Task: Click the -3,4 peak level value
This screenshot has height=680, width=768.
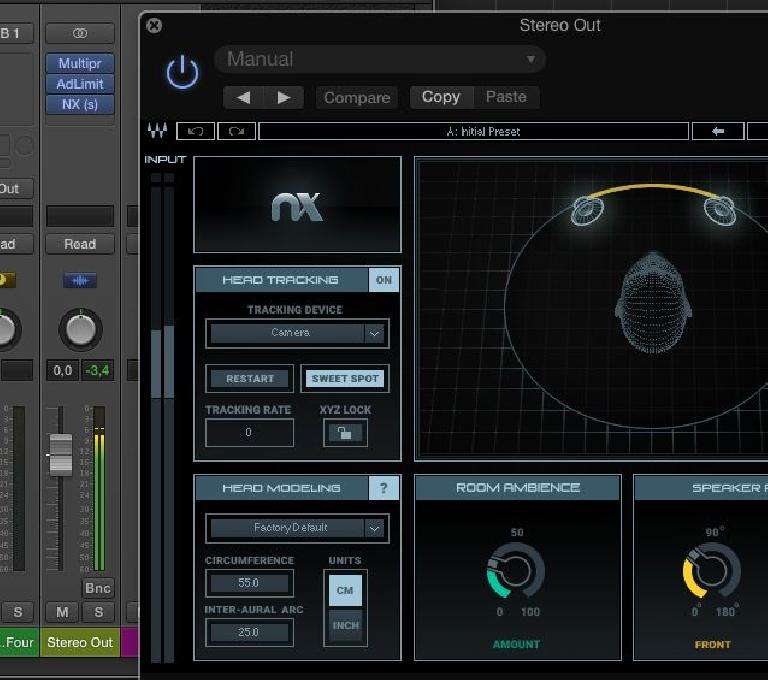Action: (x=97, y=370)
